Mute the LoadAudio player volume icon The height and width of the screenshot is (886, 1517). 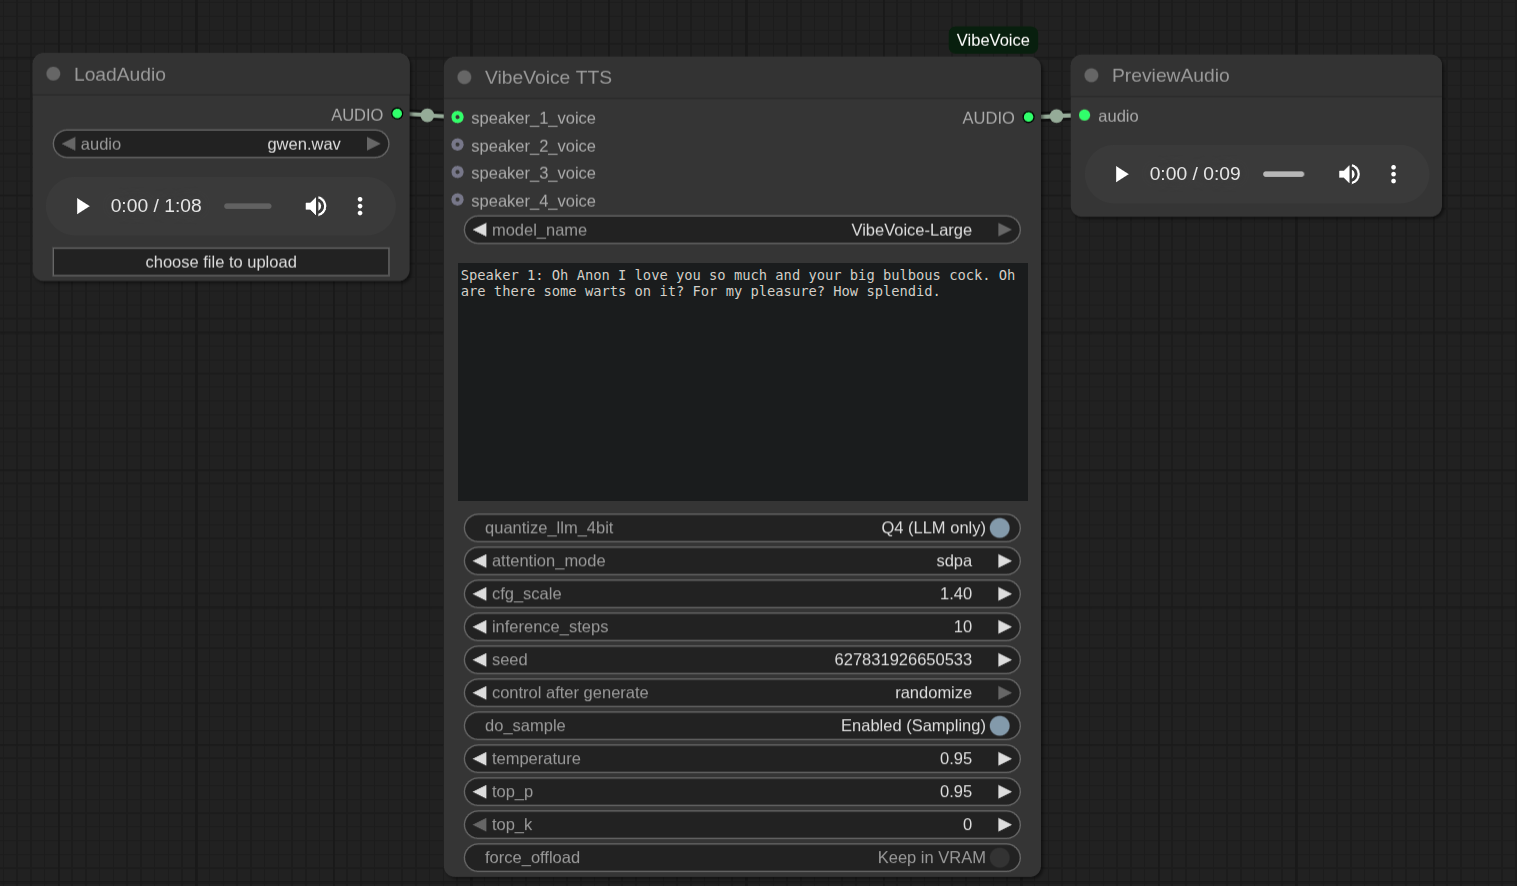tap(316, 206)
